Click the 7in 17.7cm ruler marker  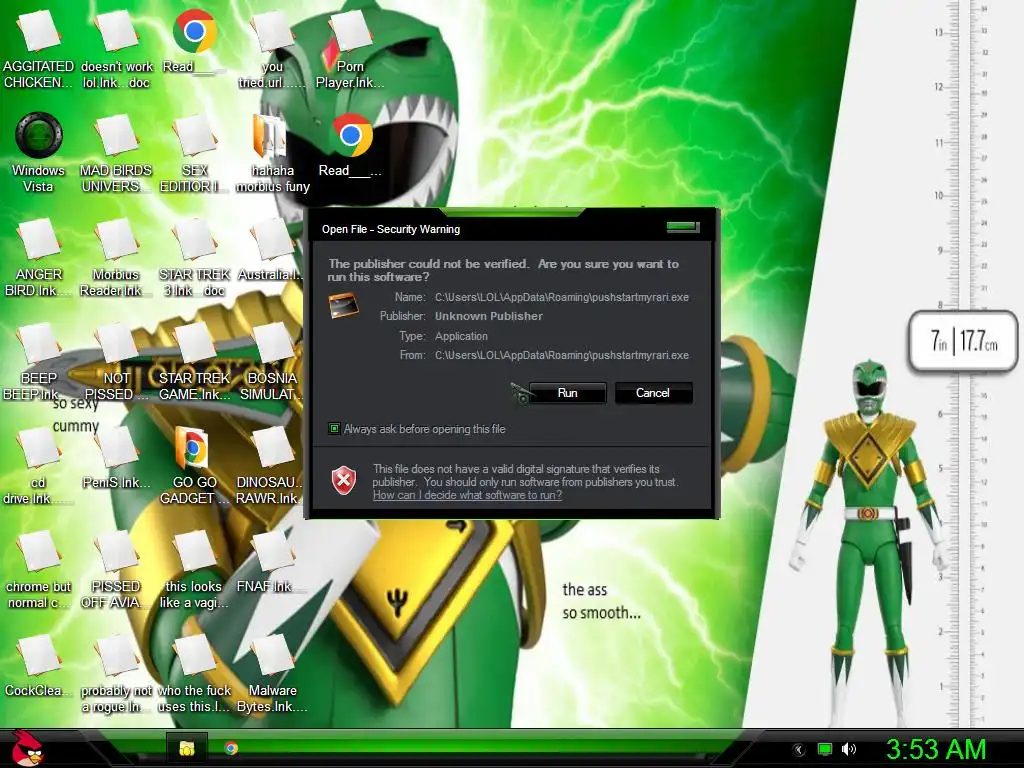tap(964, 341)
